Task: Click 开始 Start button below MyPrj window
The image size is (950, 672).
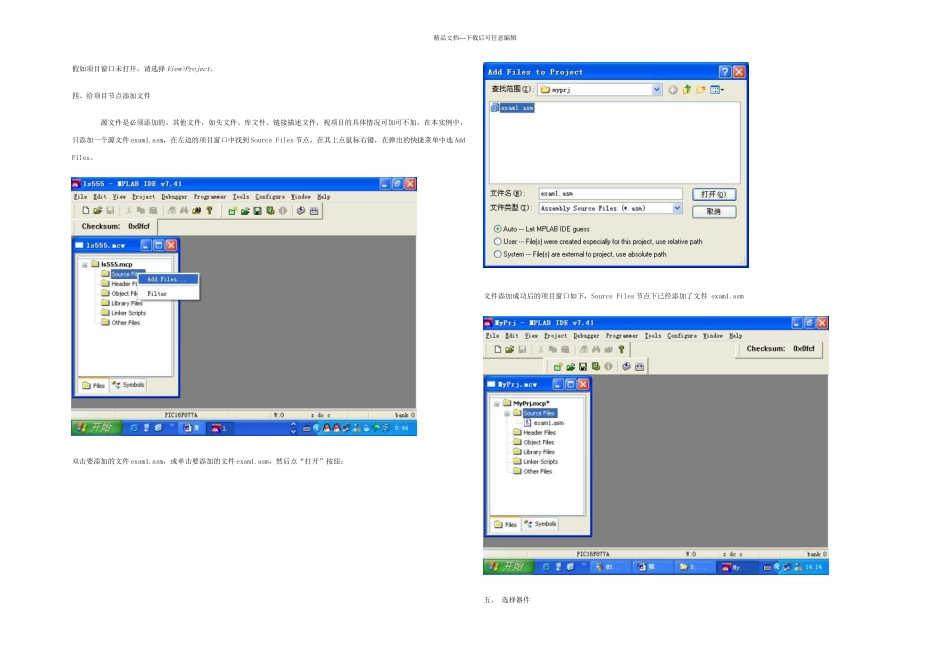Action: 508,567
